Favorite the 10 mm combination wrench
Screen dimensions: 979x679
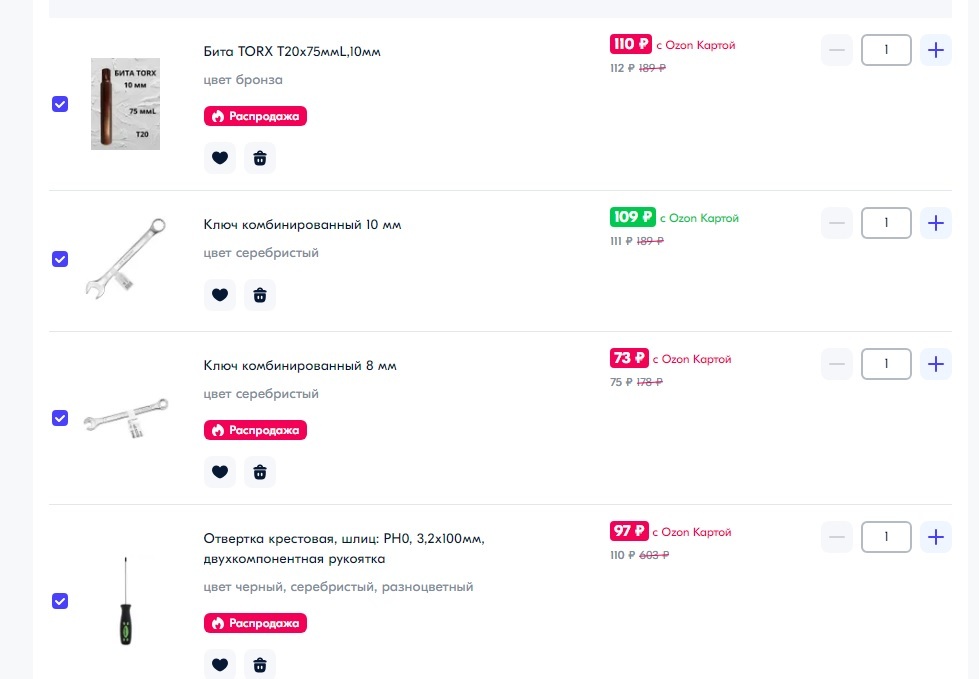click(x=220, y=295)
